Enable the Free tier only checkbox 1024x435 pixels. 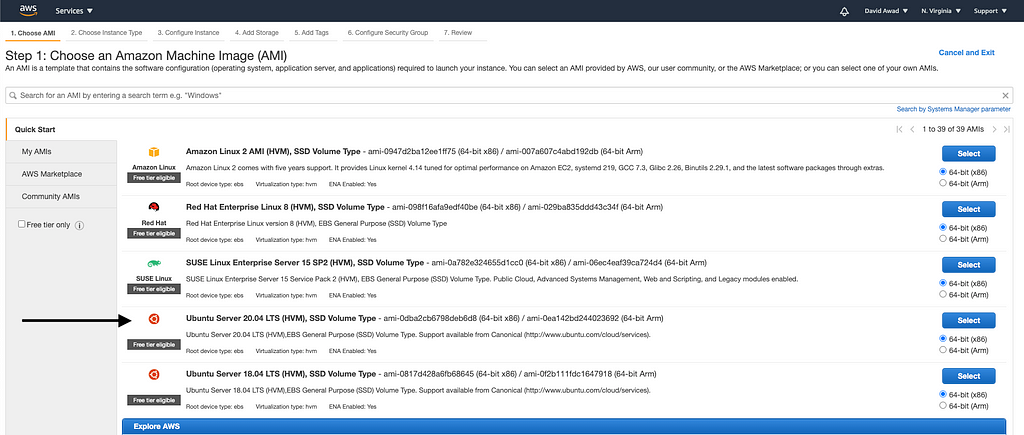(22, 224)
